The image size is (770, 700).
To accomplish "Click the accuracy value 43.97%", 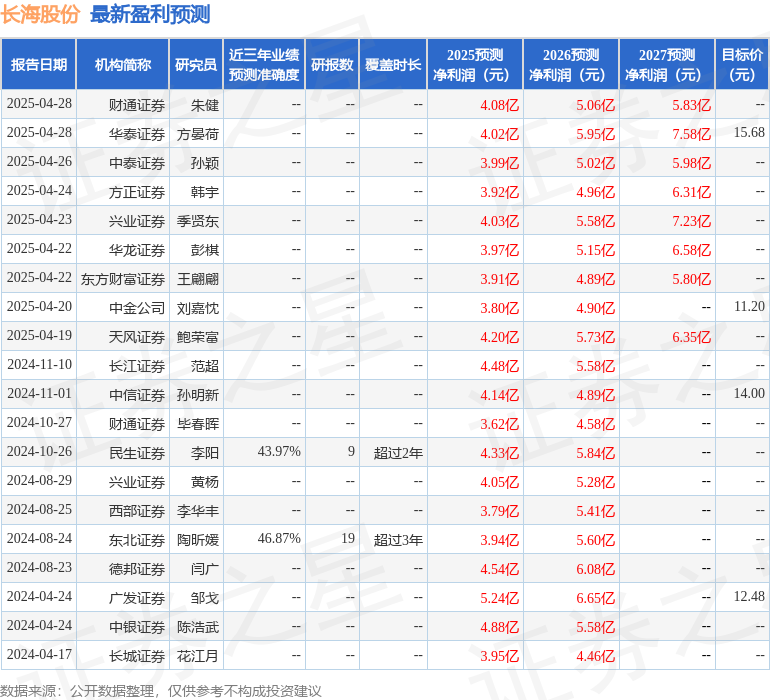I will [x=279, y=451].
